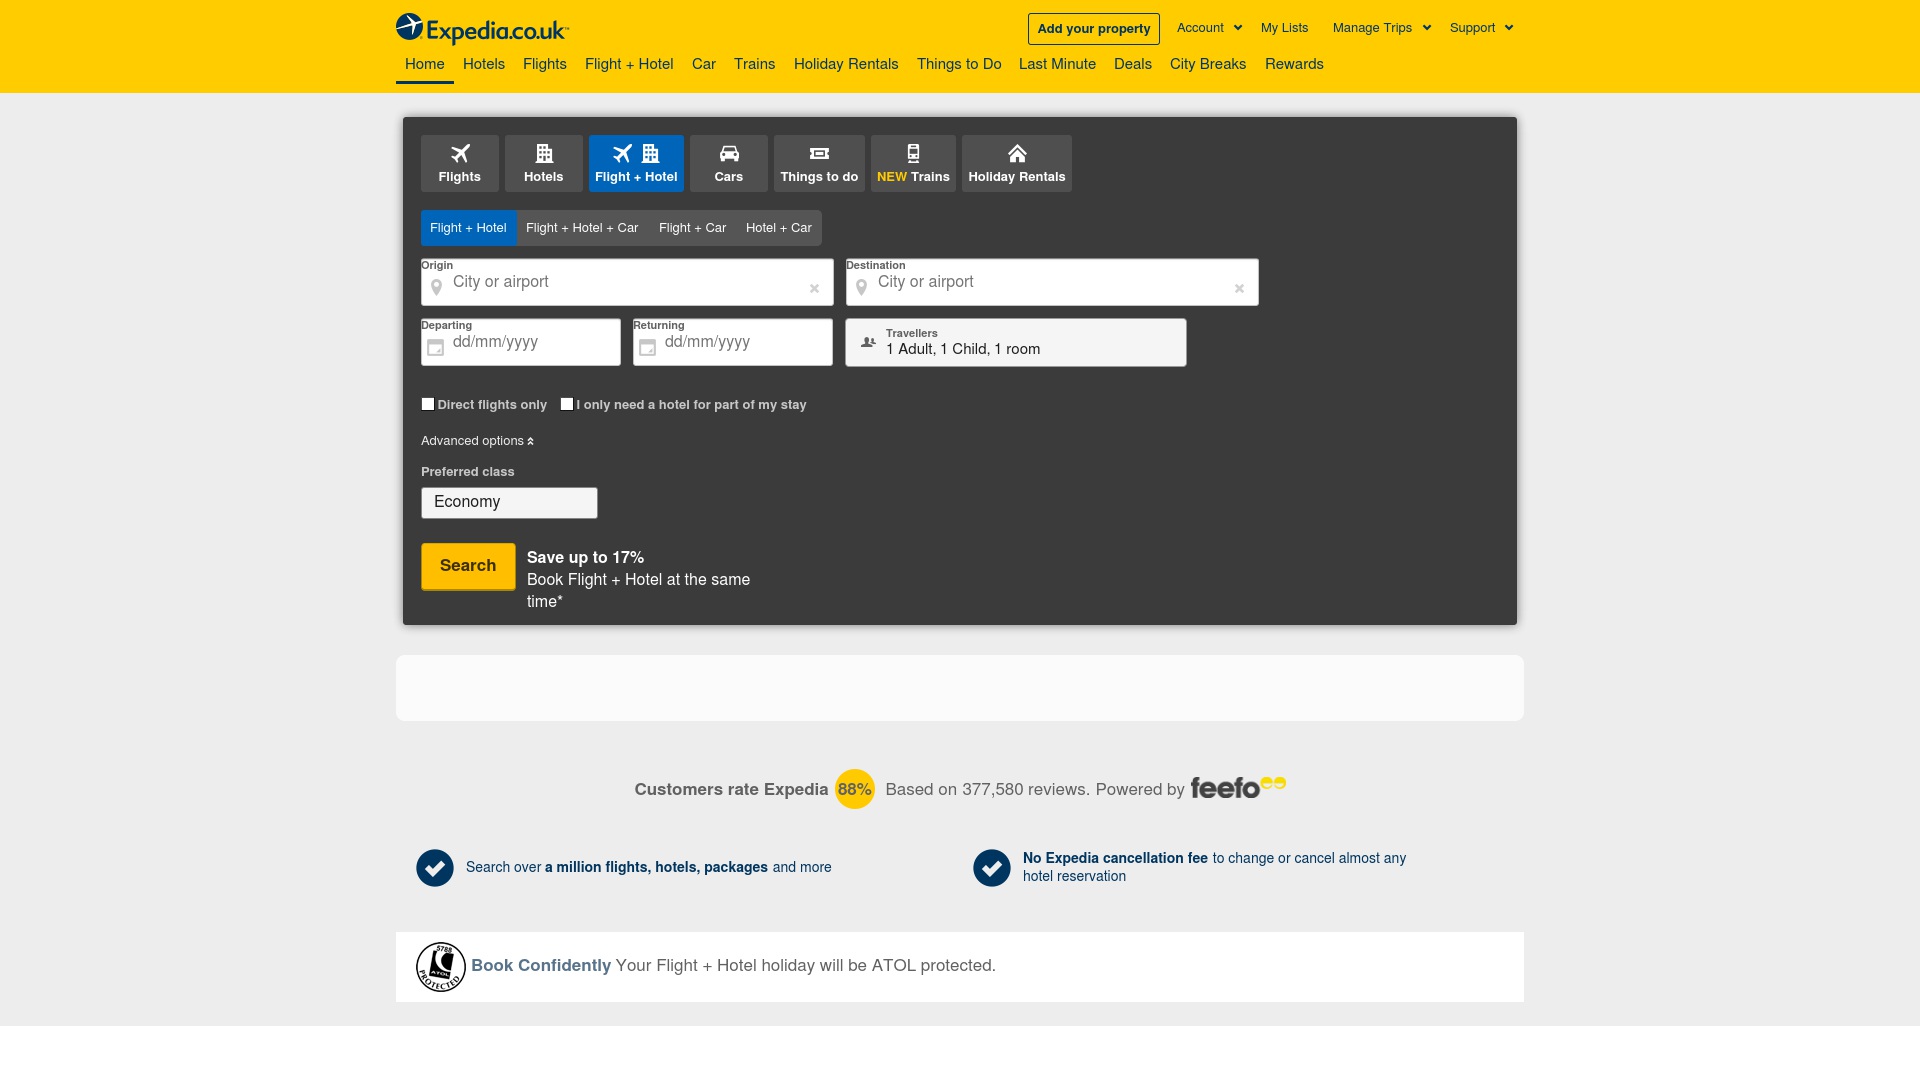Click the checkmark beside 'Search over a million flights'
The image size is (1920, 1080).
pos(435,868)
